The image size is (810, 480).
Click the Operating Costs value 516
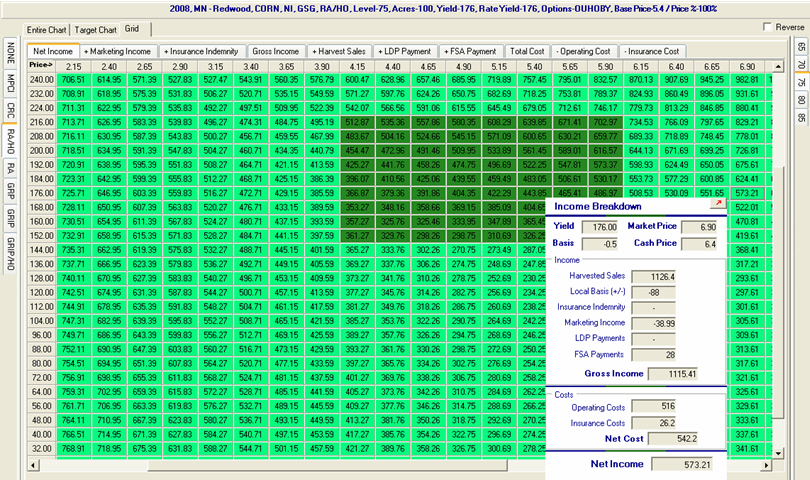tap(653, 406)
